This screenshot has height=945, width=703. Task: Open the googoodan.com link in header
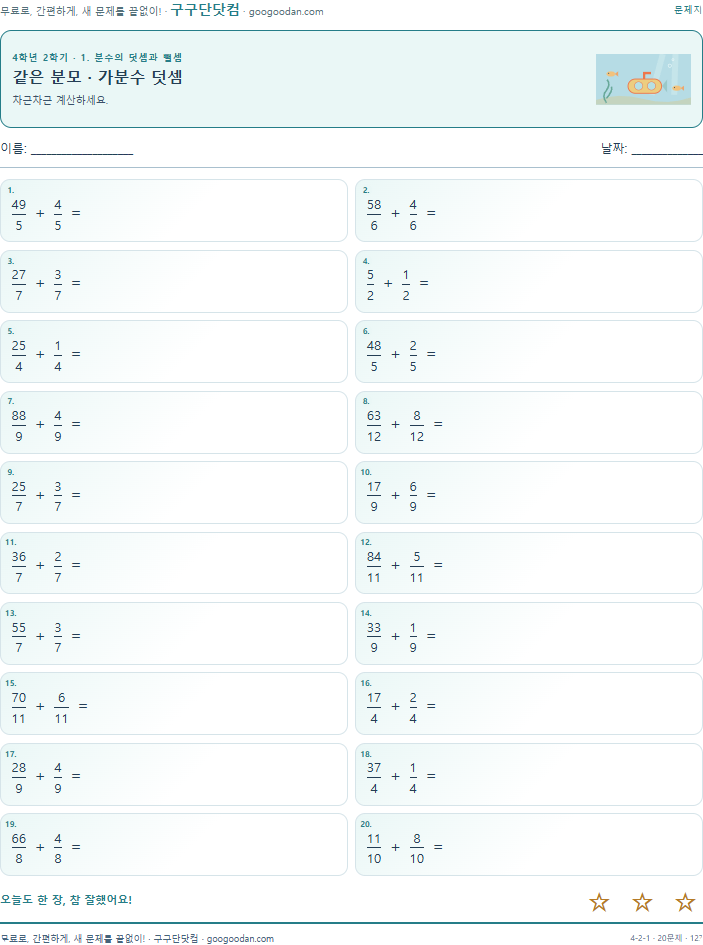[x=286, y=11]
